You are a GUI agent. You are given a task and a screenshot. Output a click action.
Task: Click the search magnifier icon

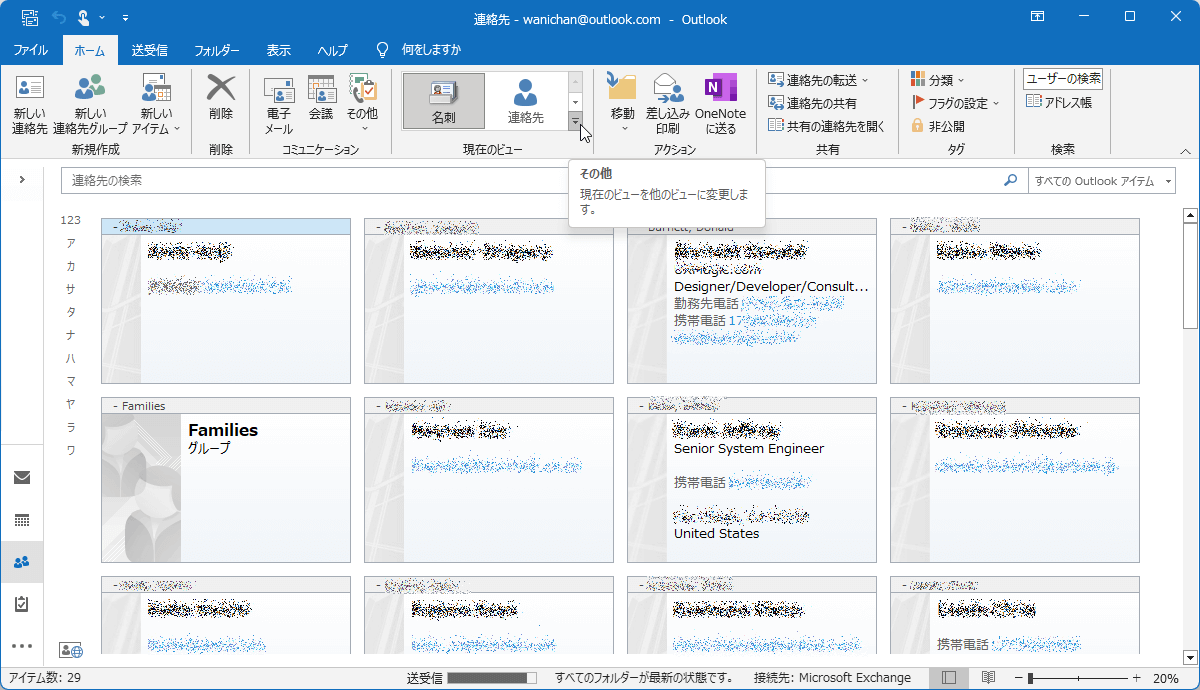pyautogui.click(x=1011, y=181)
